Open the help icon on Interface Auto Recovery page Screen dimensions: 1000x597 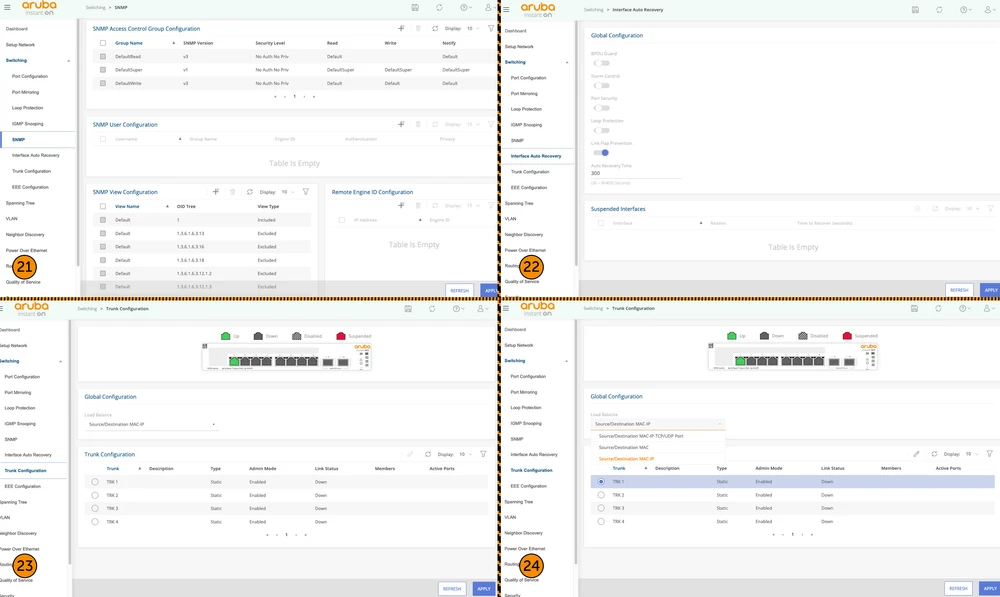click(x=964, y=9)
